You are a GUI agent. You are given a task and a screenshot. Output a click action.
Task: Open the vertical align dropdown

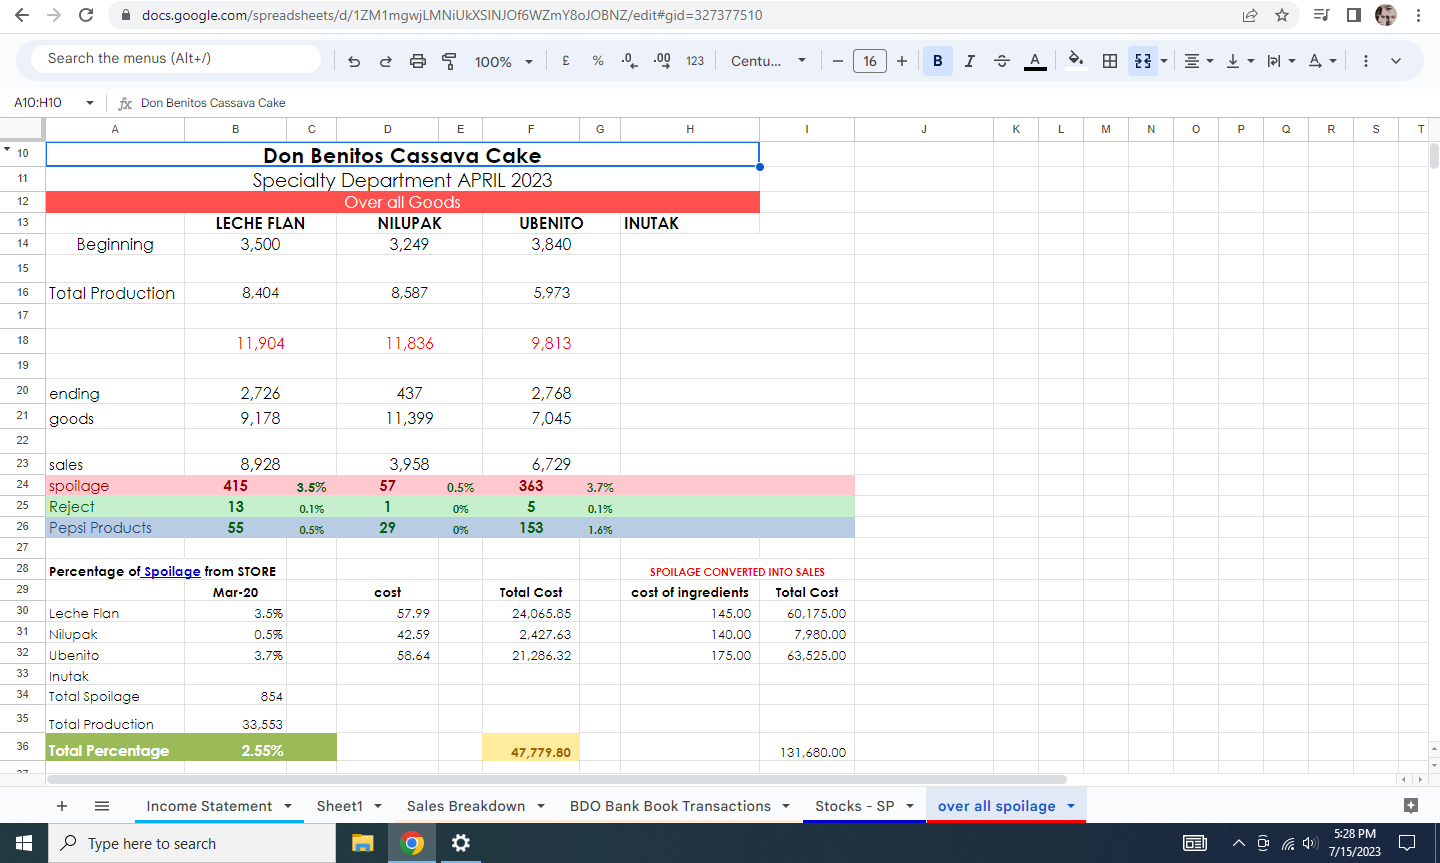point(1239,61)
